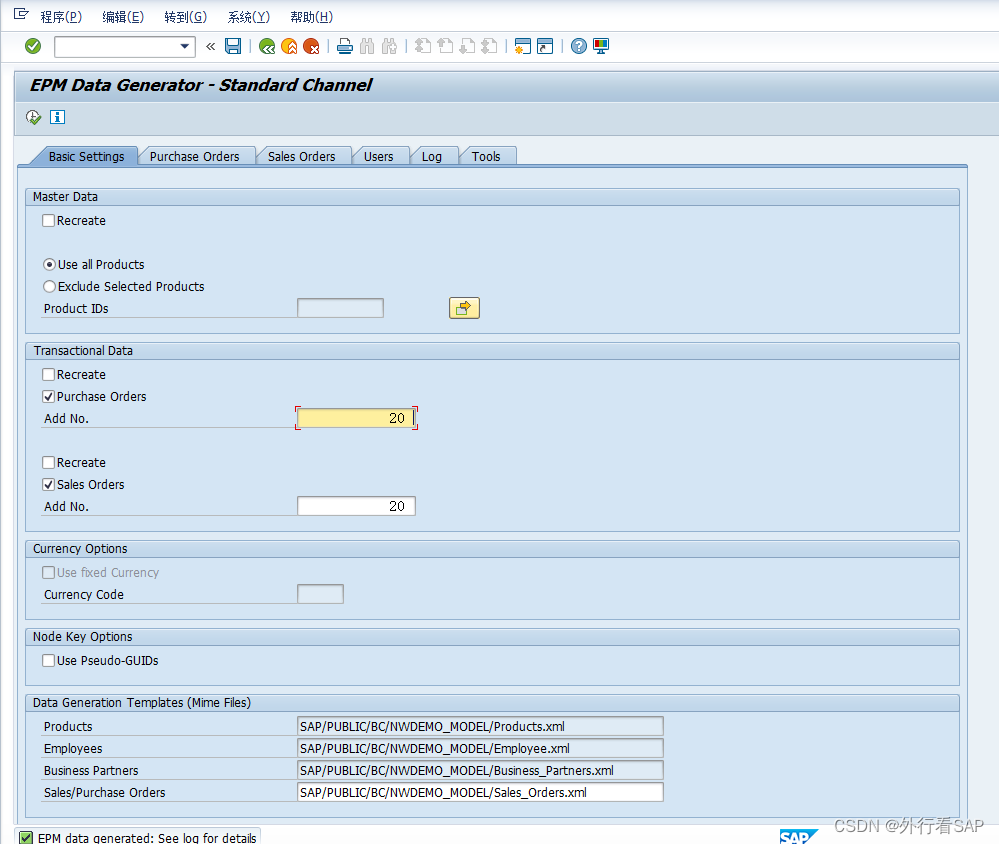Viewport: 999px width, 844px height.
Task: Open the 帮助(H) menu
Action: pyautogui.click(x=312, y=17)
